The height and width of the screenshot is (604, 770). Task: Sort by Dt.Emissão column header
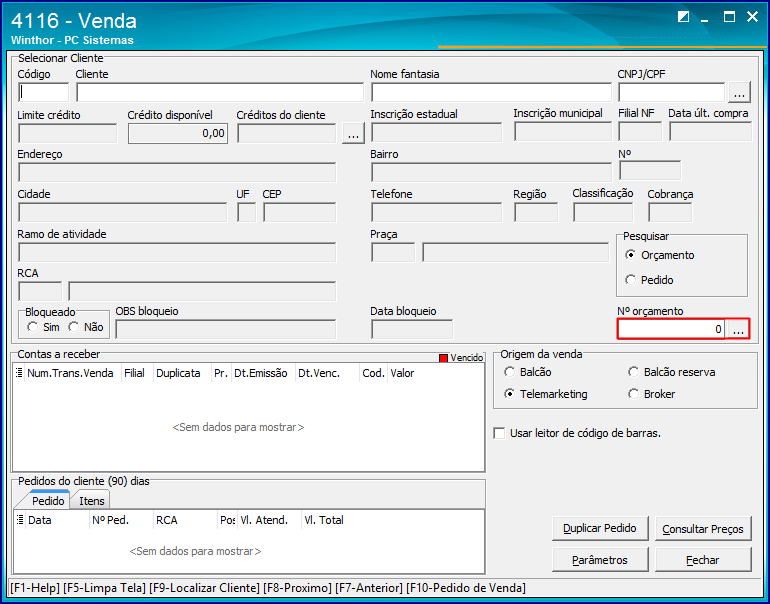[261, 373]
